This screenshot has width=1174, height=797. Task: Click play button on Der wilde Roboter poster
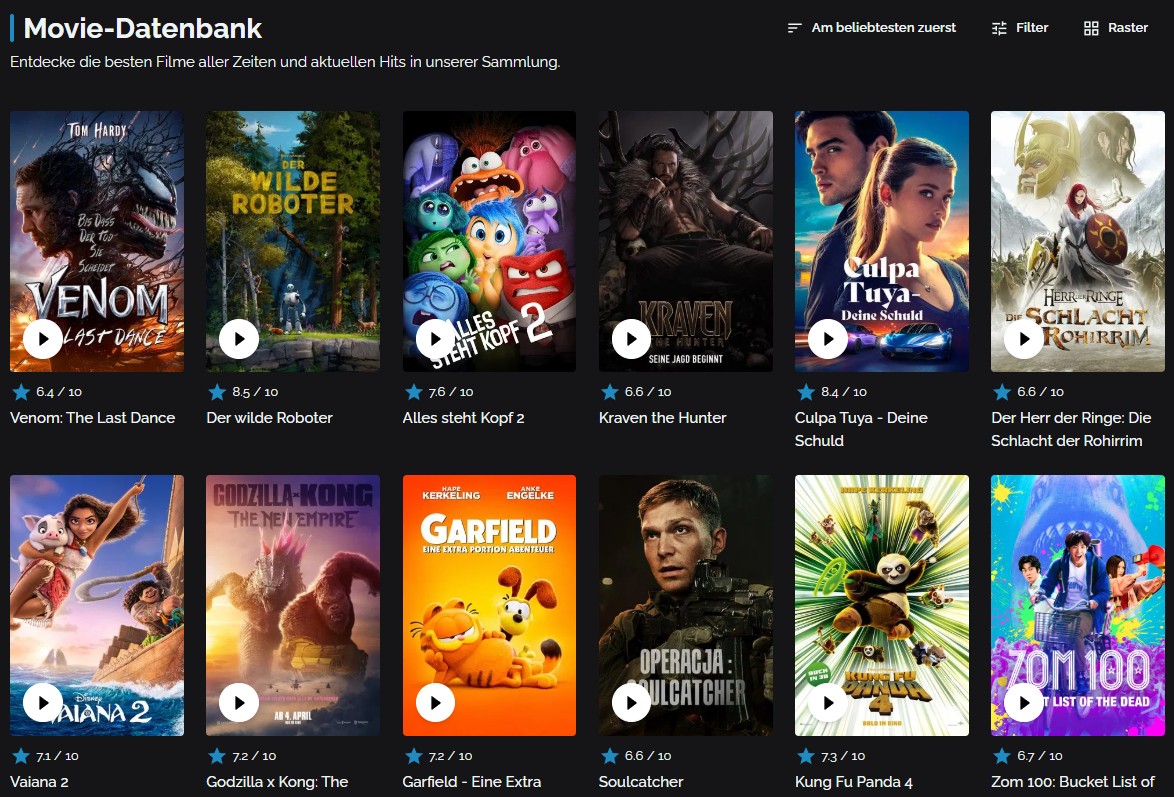coord(239,339)
